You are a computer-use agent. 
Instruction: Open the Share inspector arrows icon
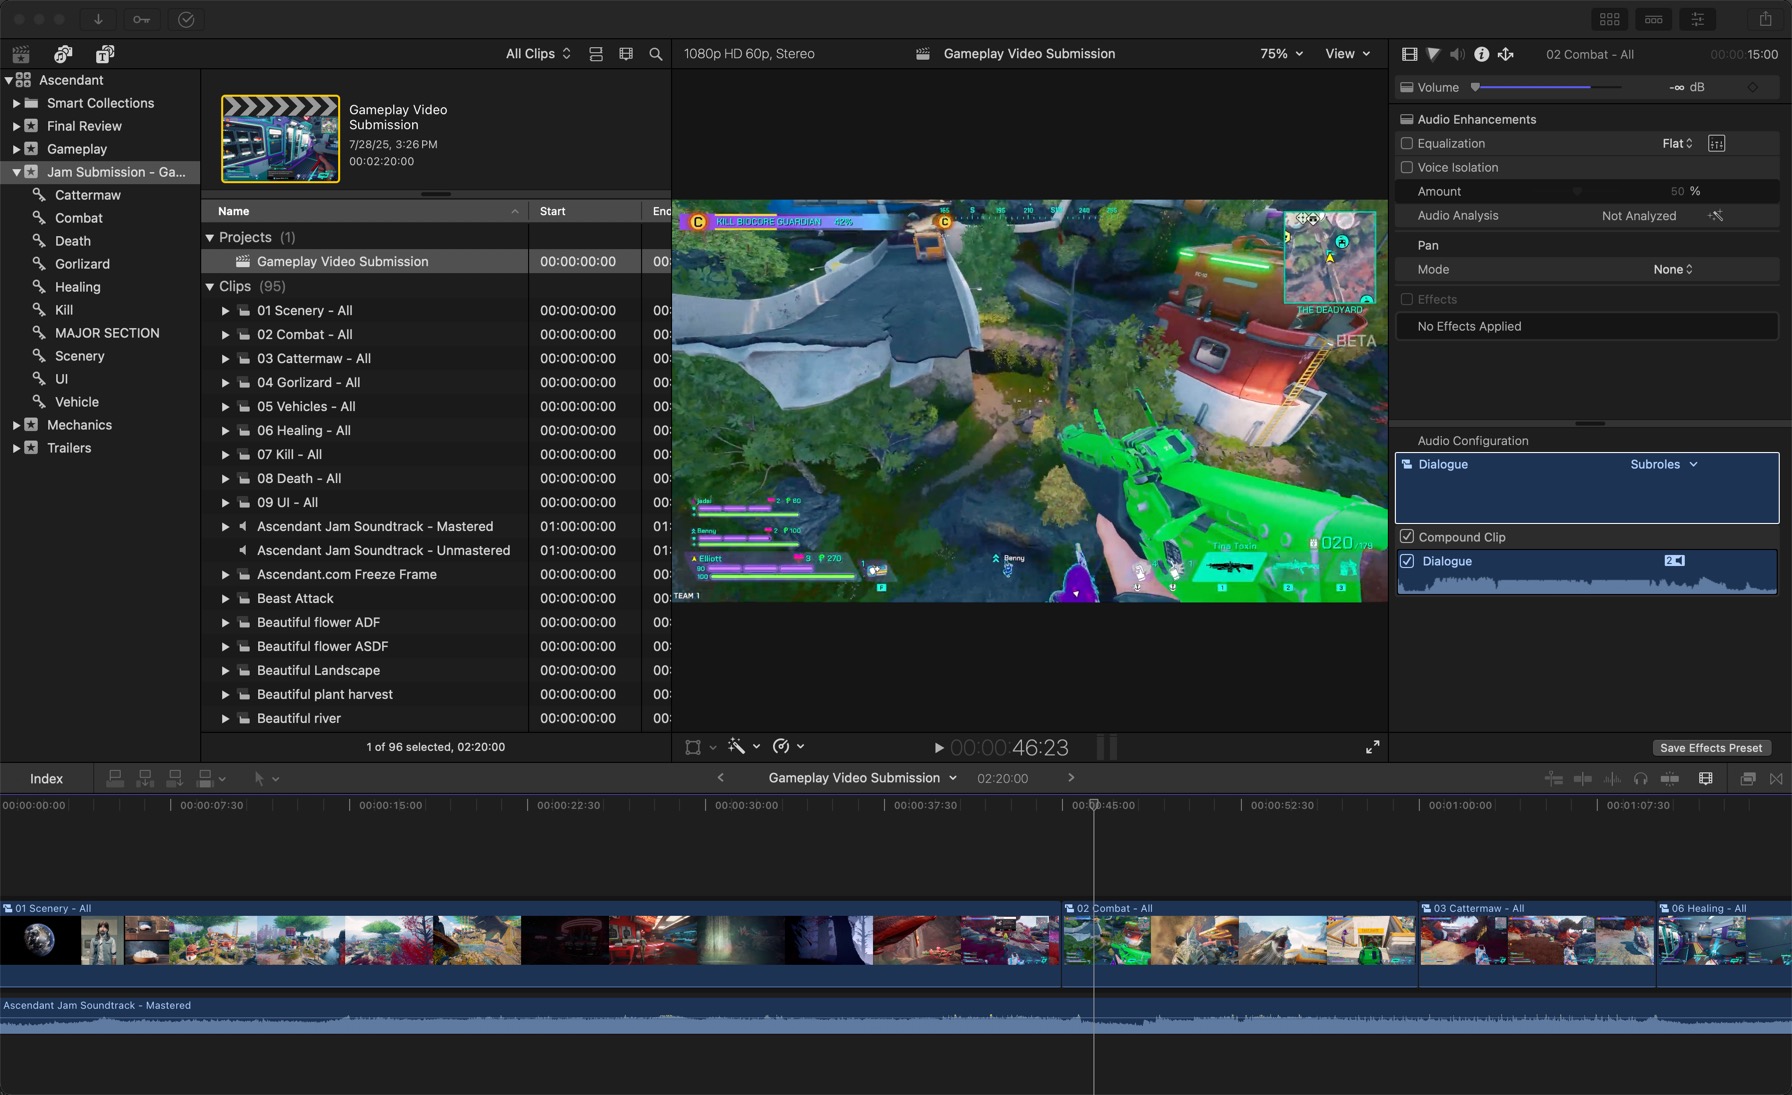(1505, 54)
